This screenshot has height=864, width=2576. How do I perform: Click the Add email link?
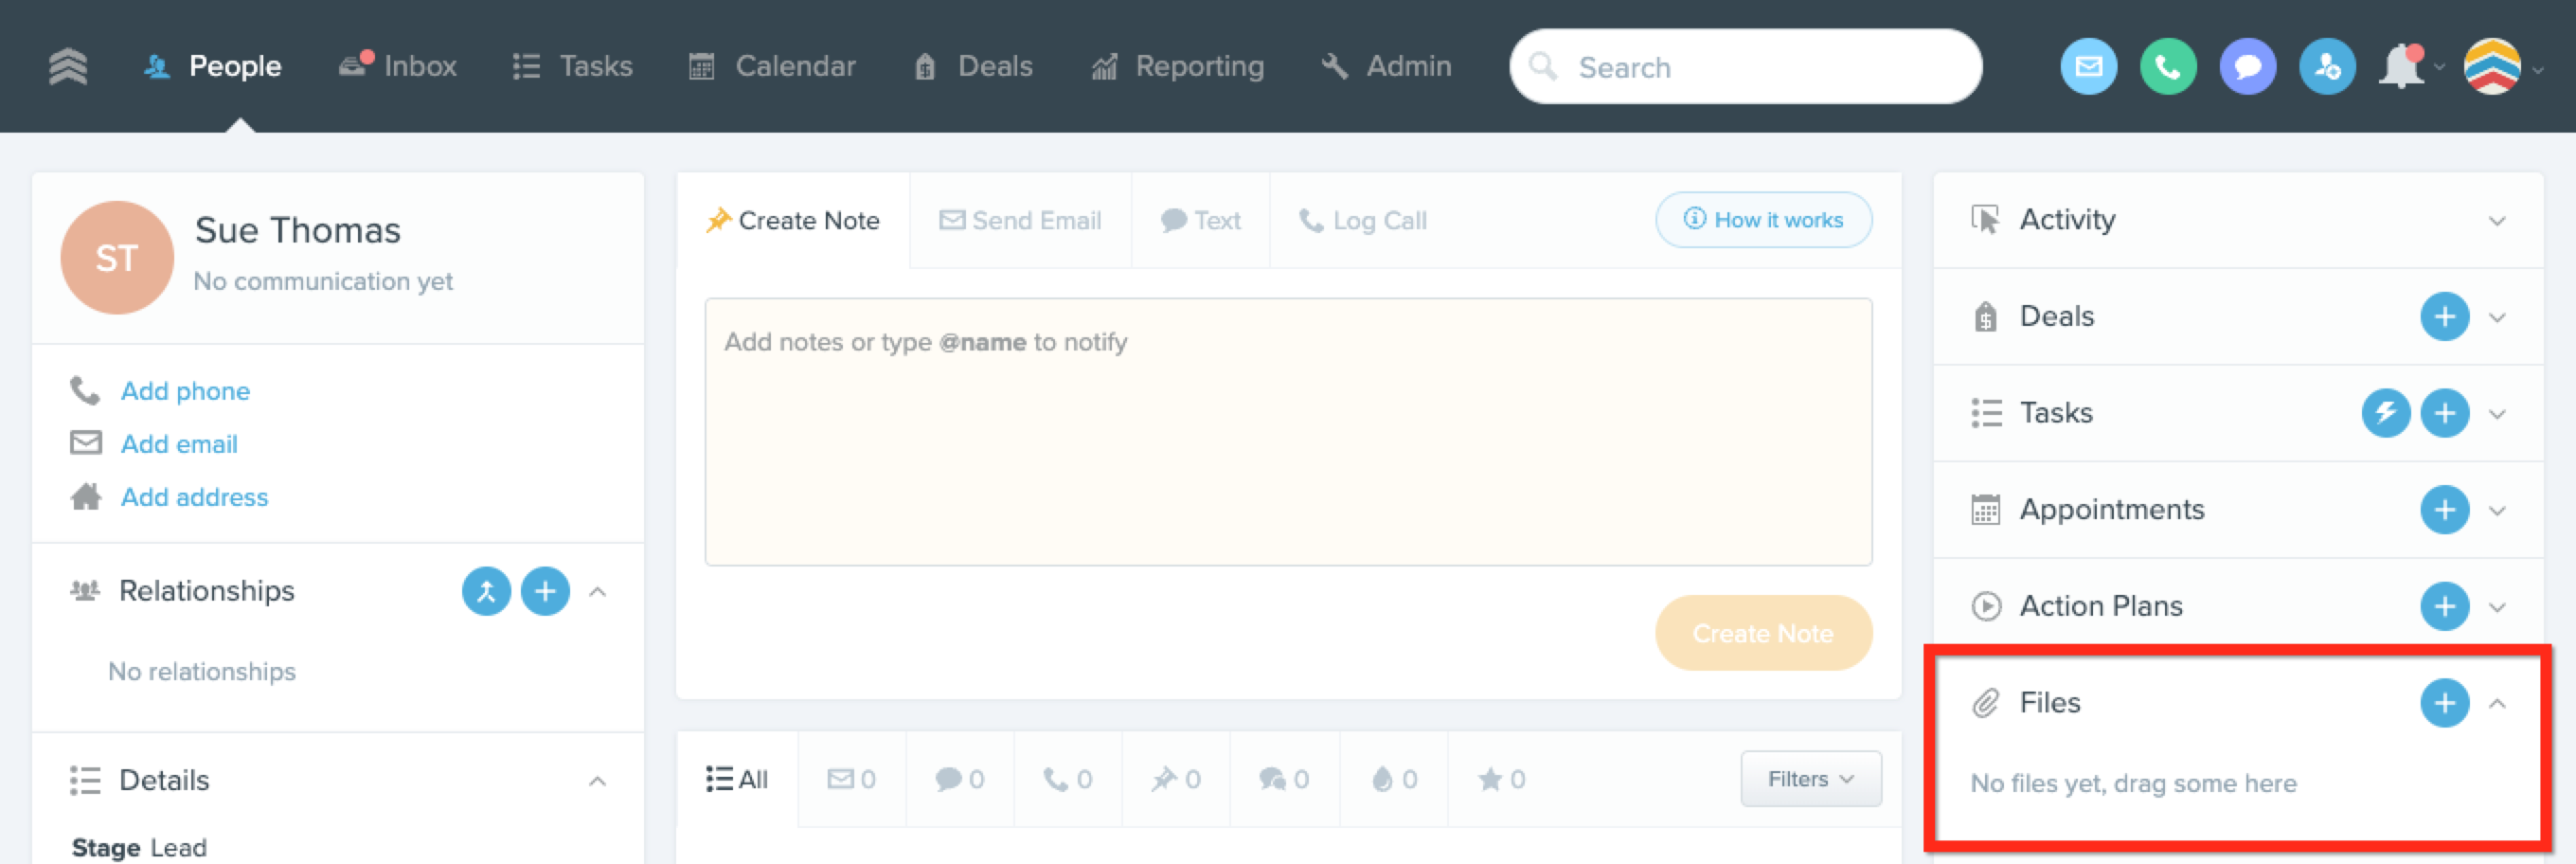click(x=179, y=444)
